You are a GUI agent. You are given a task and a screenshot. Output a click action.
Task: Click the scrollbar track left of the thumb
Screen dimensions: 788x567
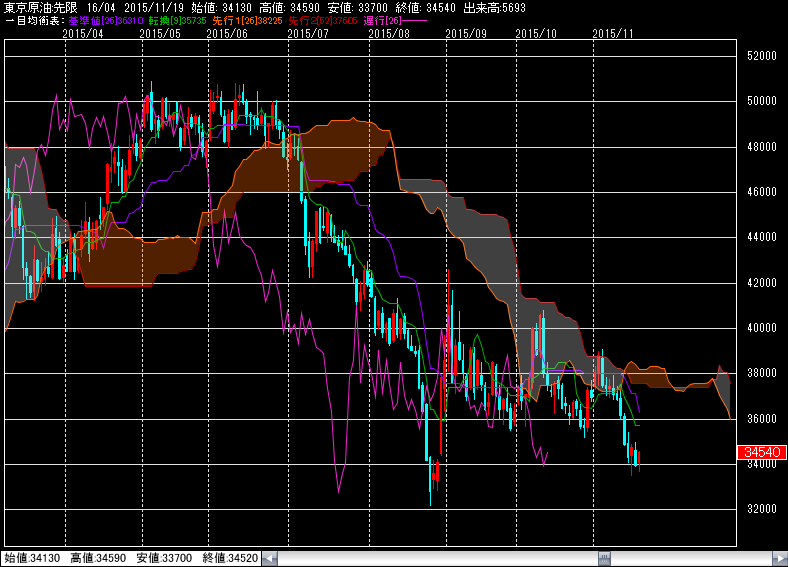[x=437, y=558]
